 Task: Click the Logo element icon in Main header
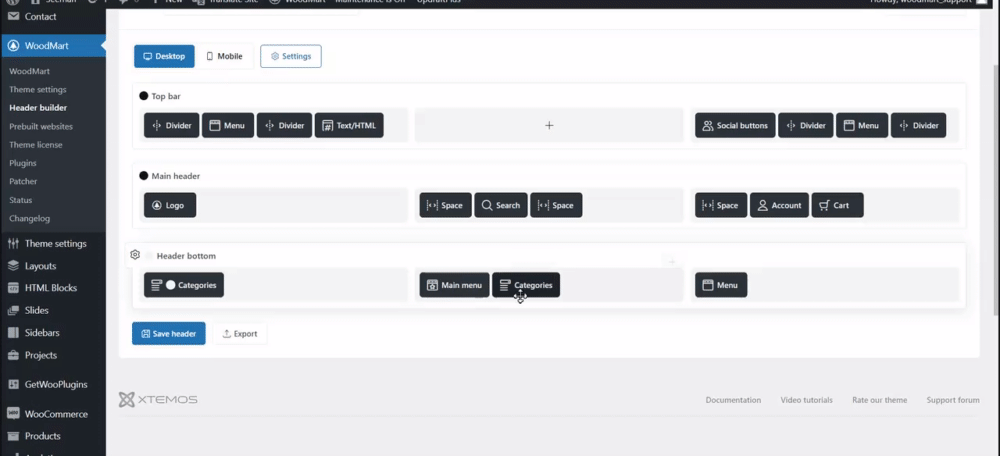[x=157, y=205]
